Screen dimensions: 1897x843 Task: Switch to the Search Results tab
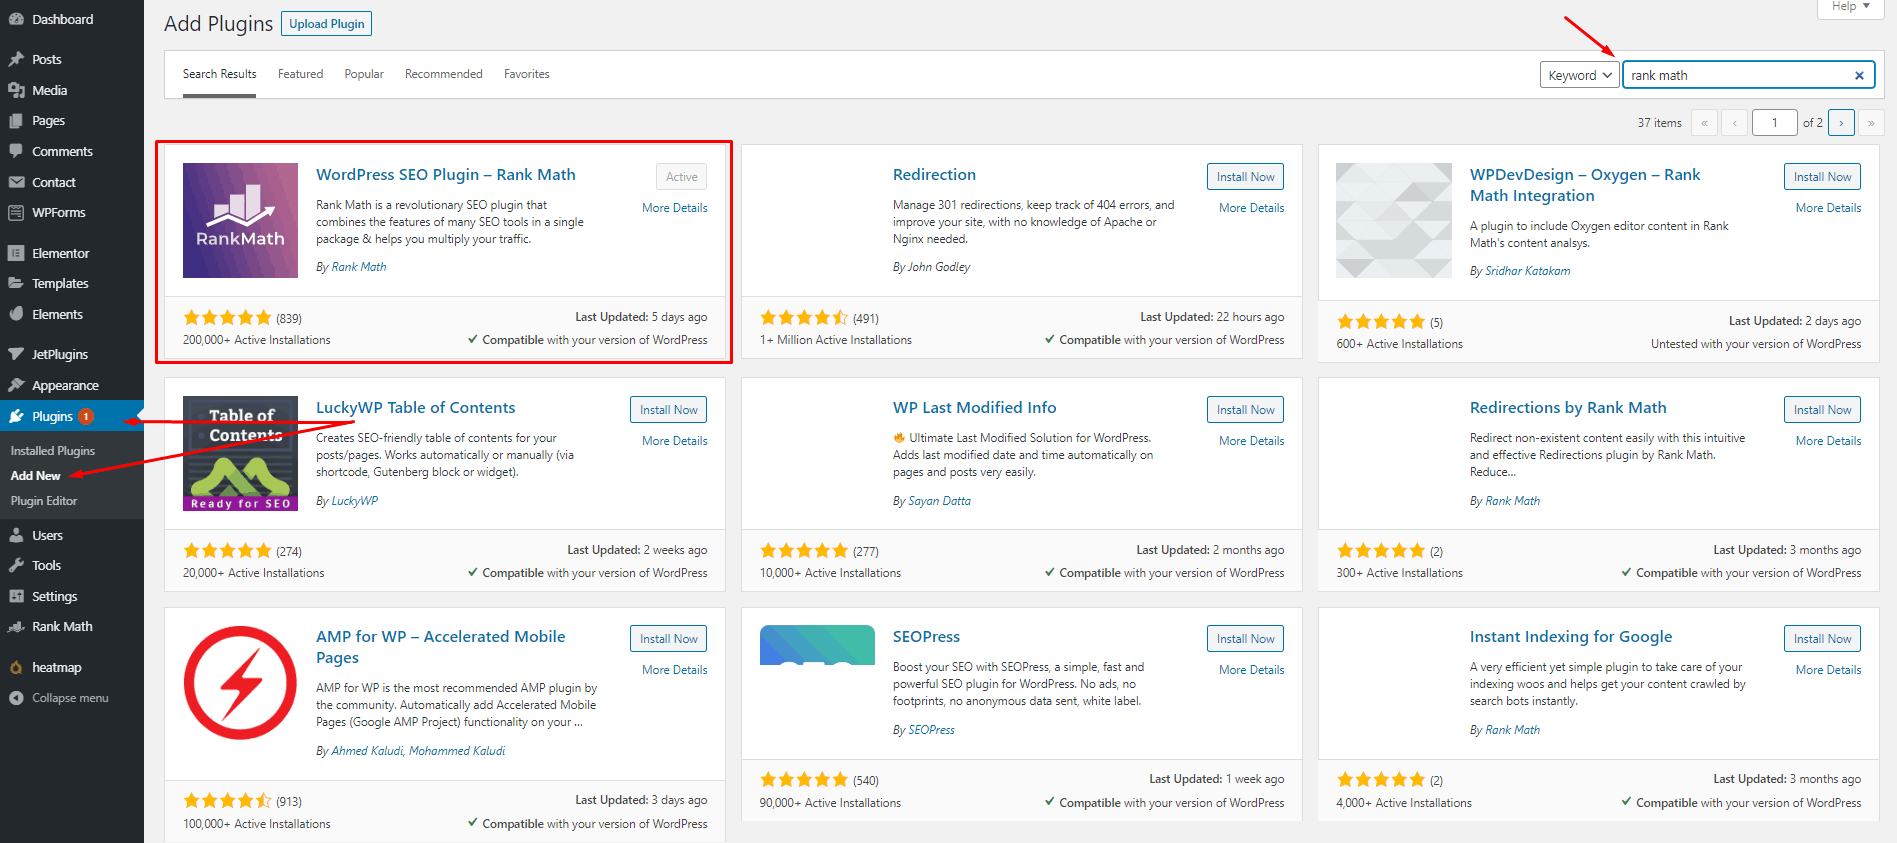coord(219,74)
